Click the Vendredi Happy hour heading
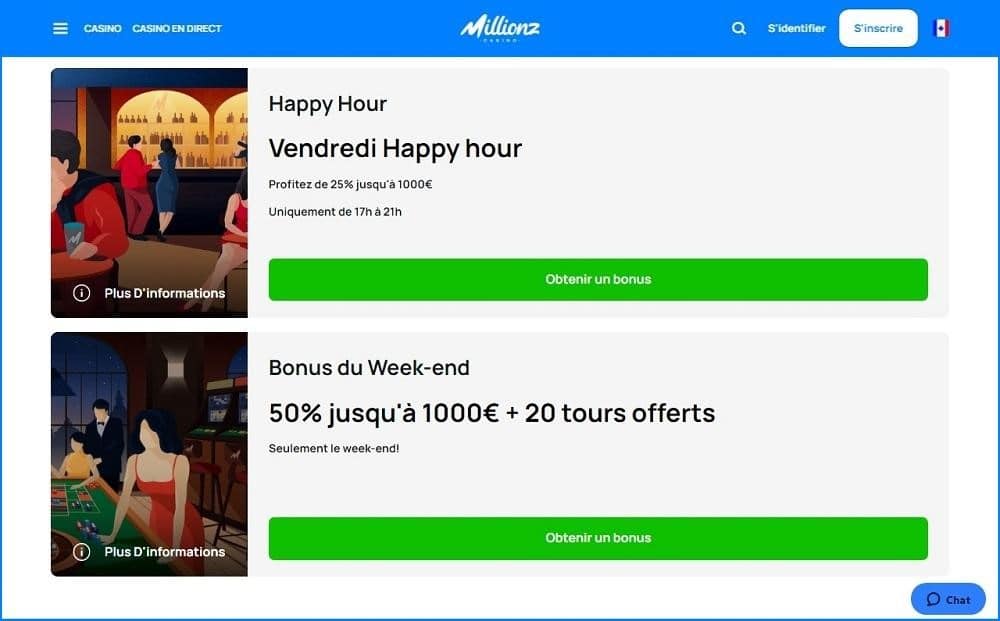Image resolution: width=1000 pixels, height=621 pixels. pyautogui.click(x=395, y=149)
